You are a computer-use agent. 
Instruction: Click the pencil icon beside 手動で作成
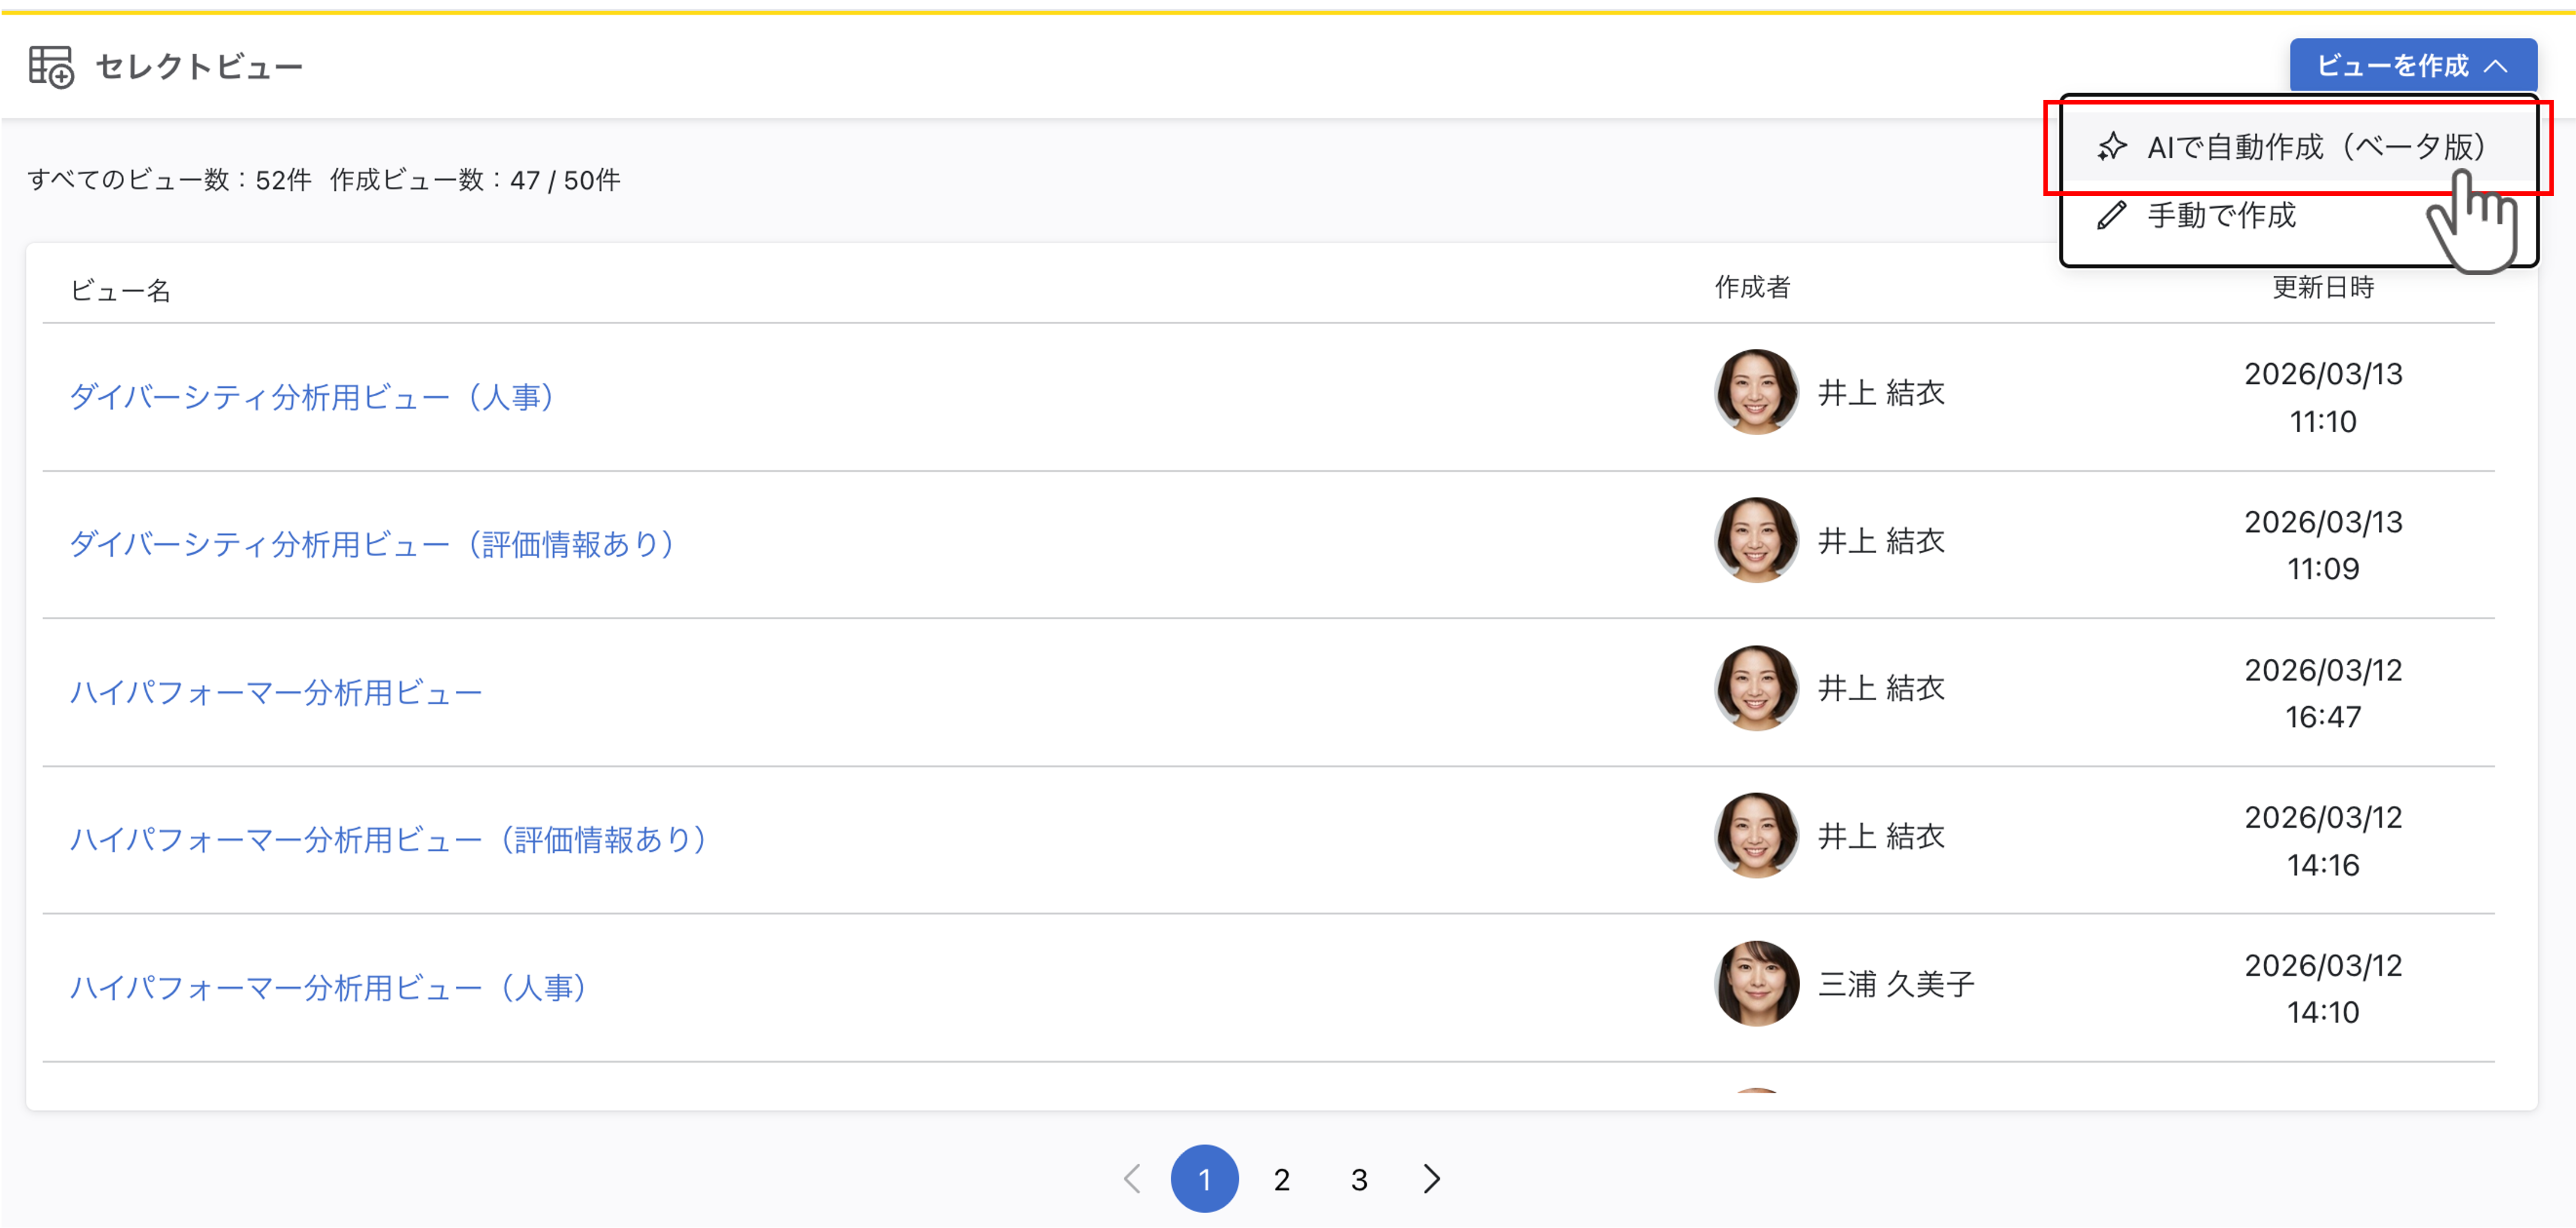[x=2111, y=215]
